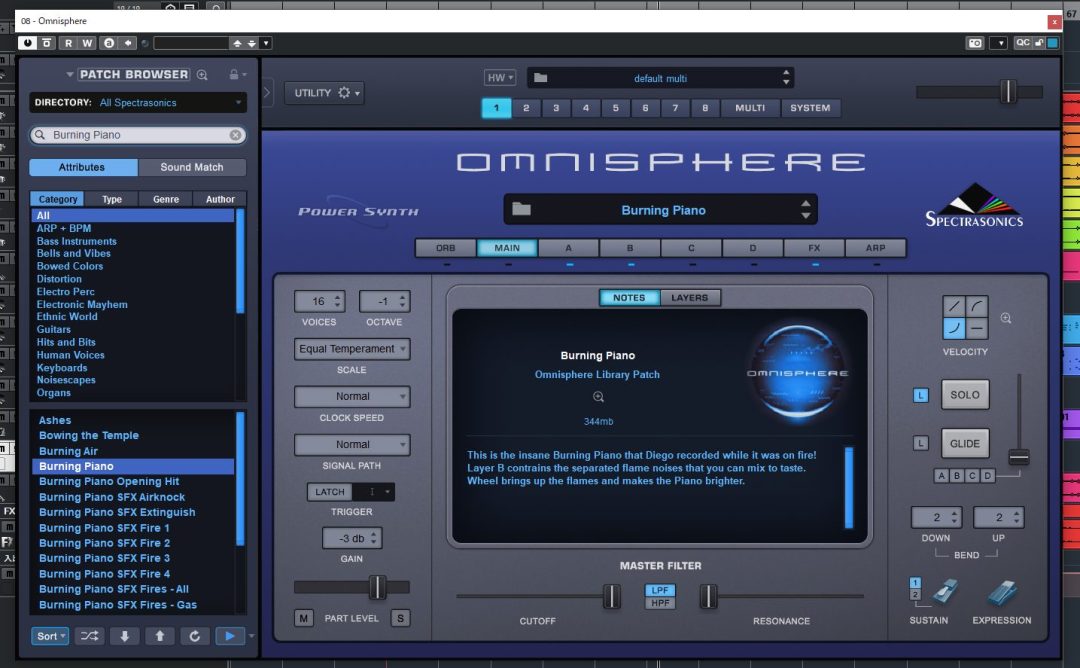This screenshot has width=1080, height=668.
Task: Switch to the LAYERS view tab
Action: pos(689,298)
